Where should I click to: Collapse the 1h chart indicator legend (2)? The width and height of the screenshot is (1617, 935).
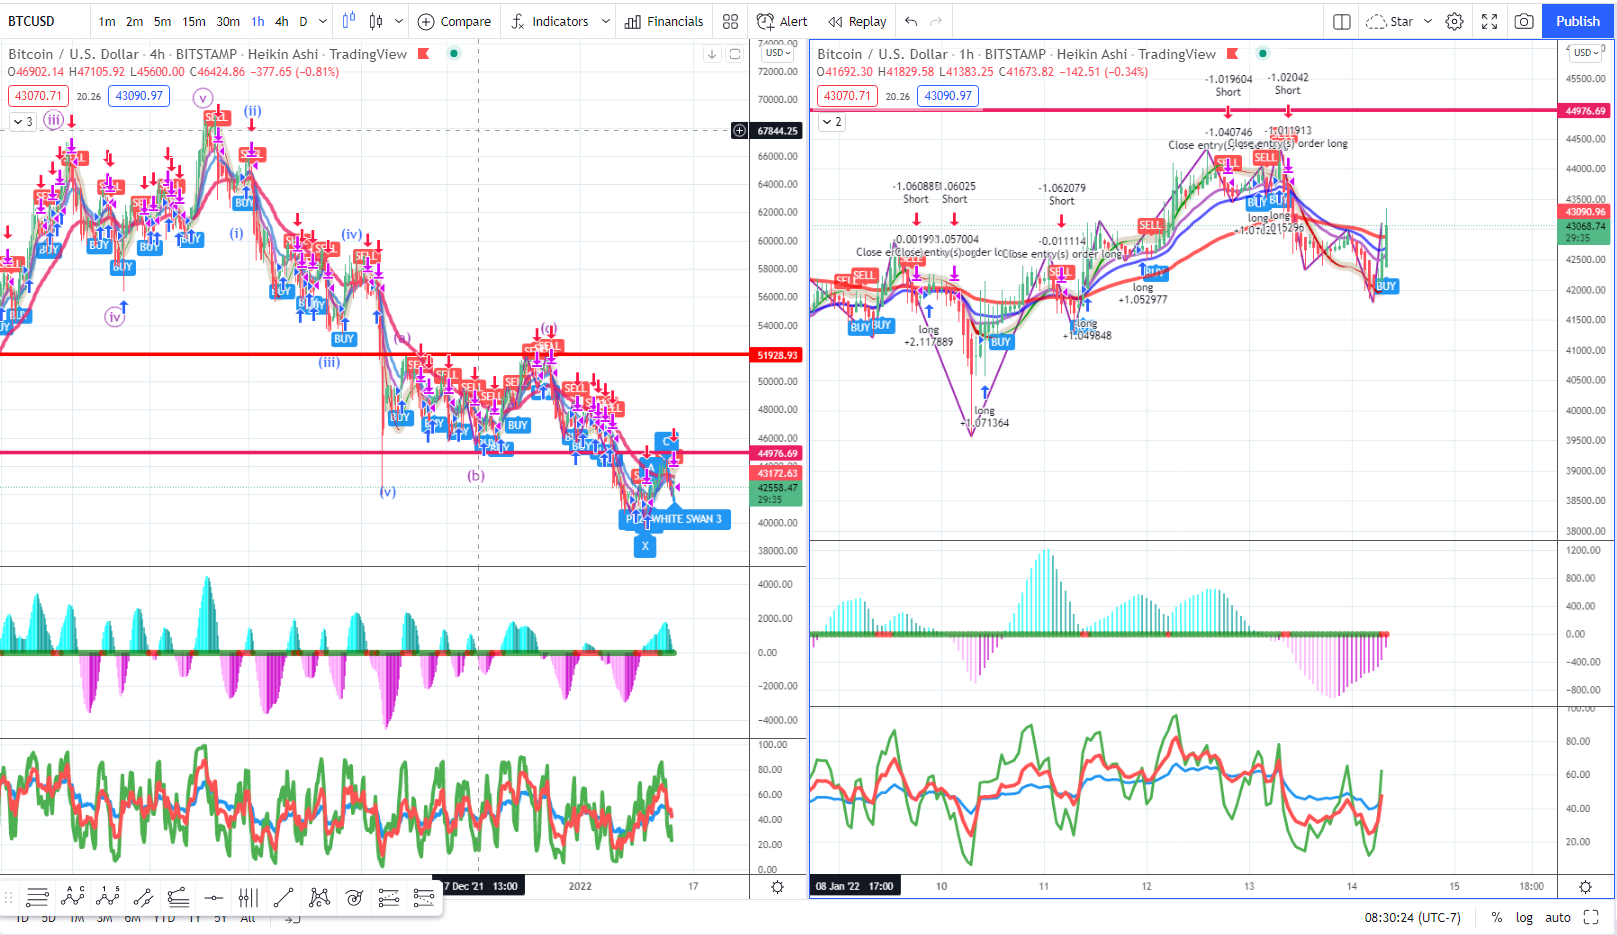pos(832,121)
